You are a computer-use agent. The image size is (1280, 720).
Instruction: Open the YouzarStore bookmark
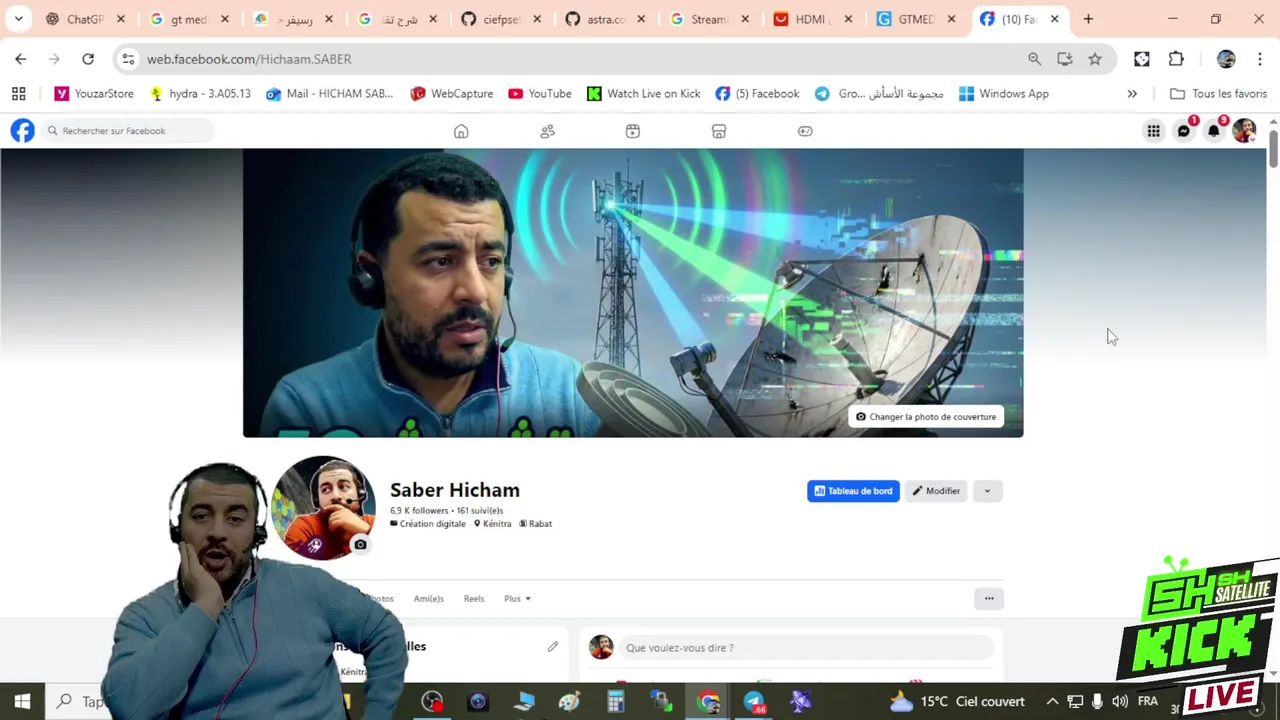94,94
